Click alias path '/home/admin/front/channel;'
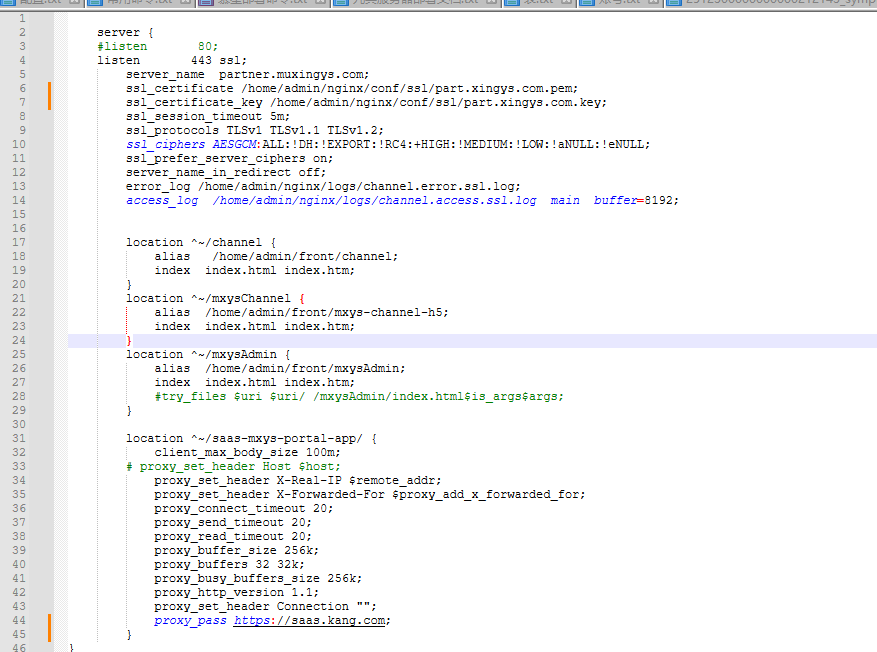877x652 pixels. pyautogui.click(x=305, y=256)
